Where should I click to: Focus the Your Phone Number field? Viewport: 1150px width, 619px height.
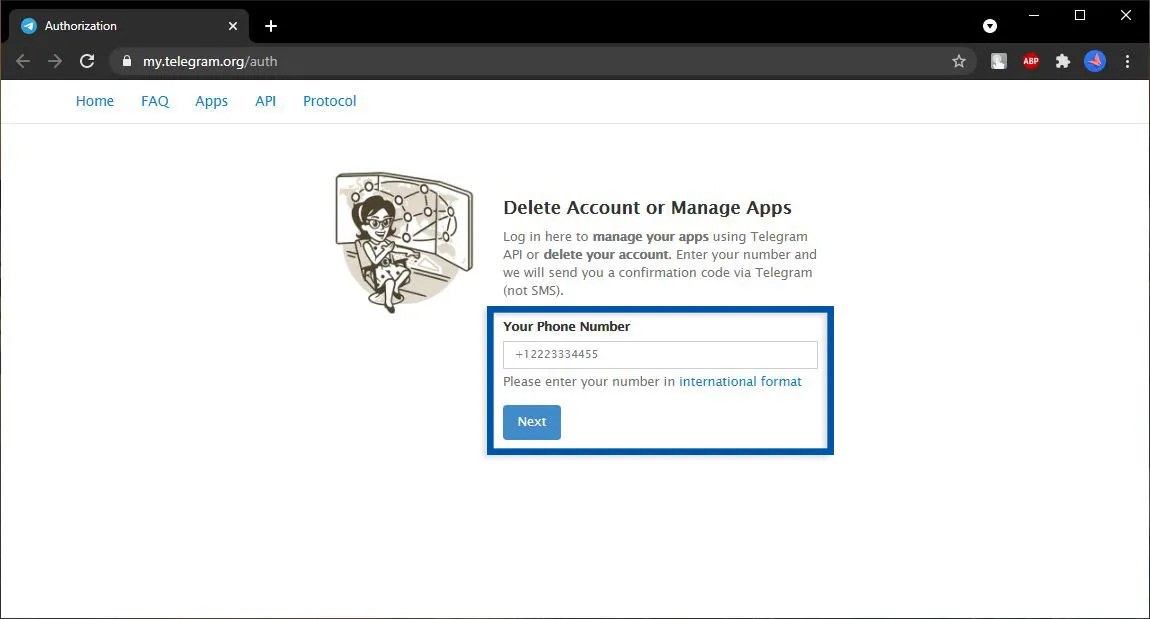point(660,355)
